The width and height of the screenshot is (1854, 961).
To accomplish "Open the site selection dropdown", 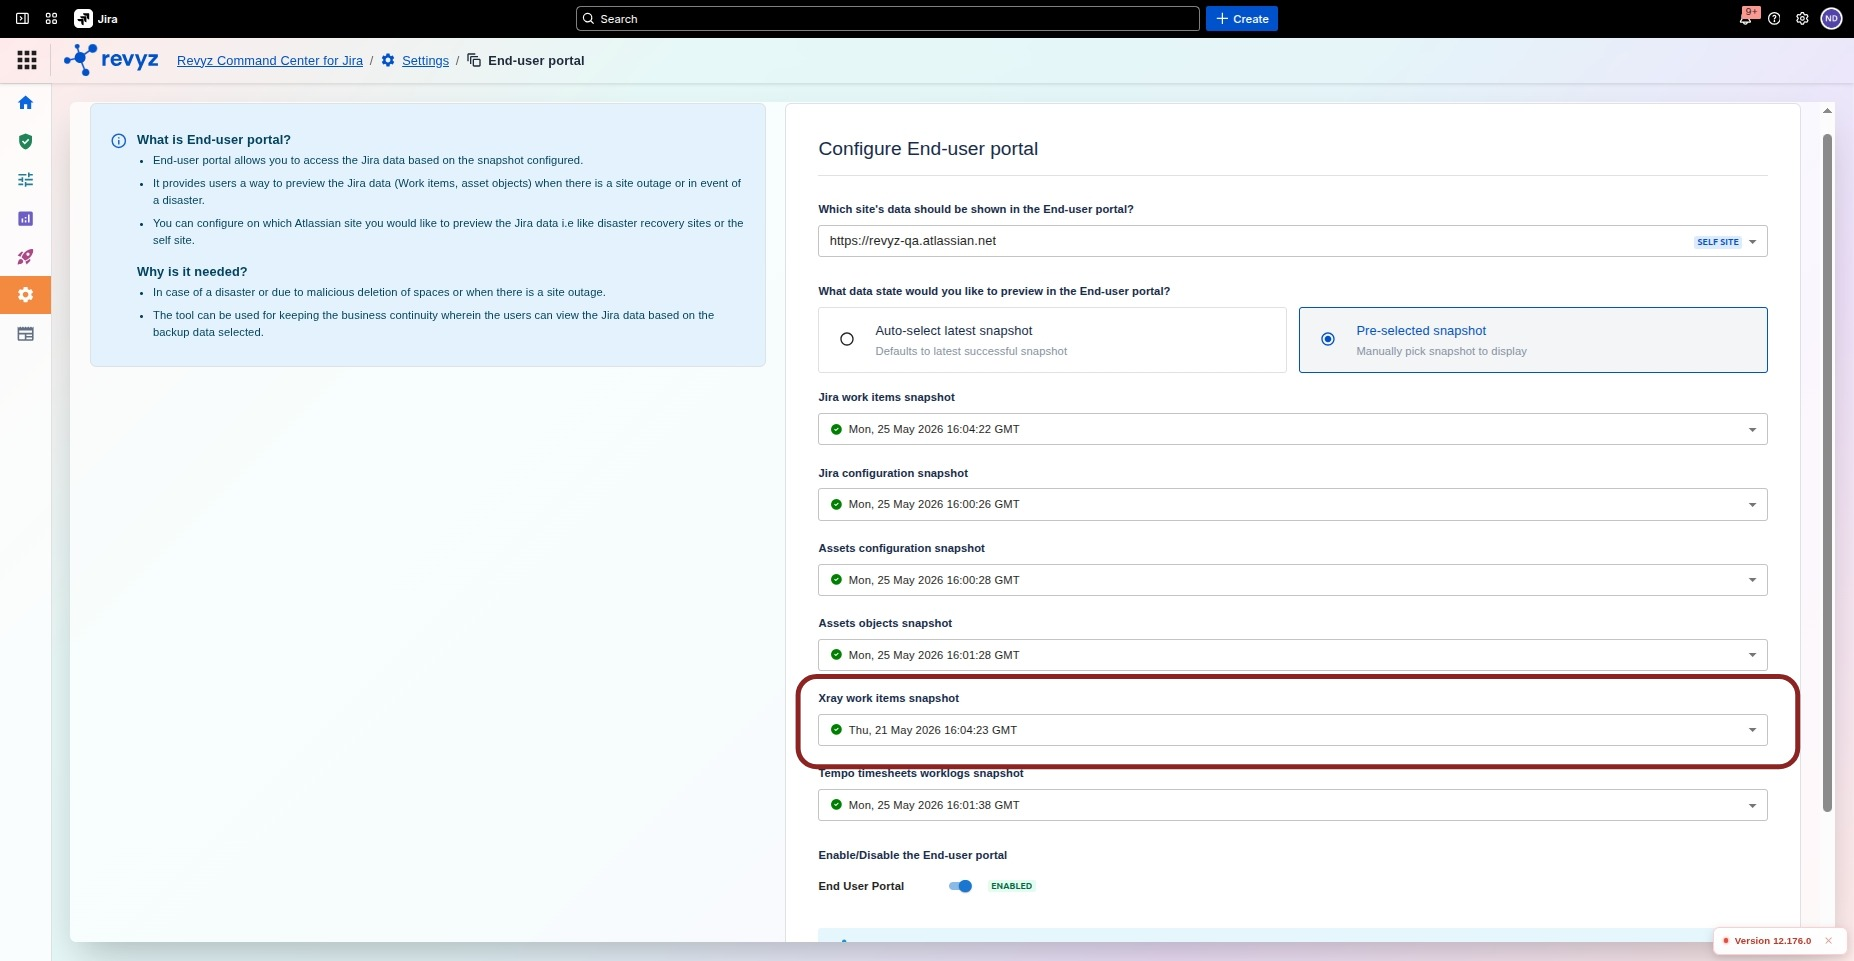I will (x=1292, y=241).
